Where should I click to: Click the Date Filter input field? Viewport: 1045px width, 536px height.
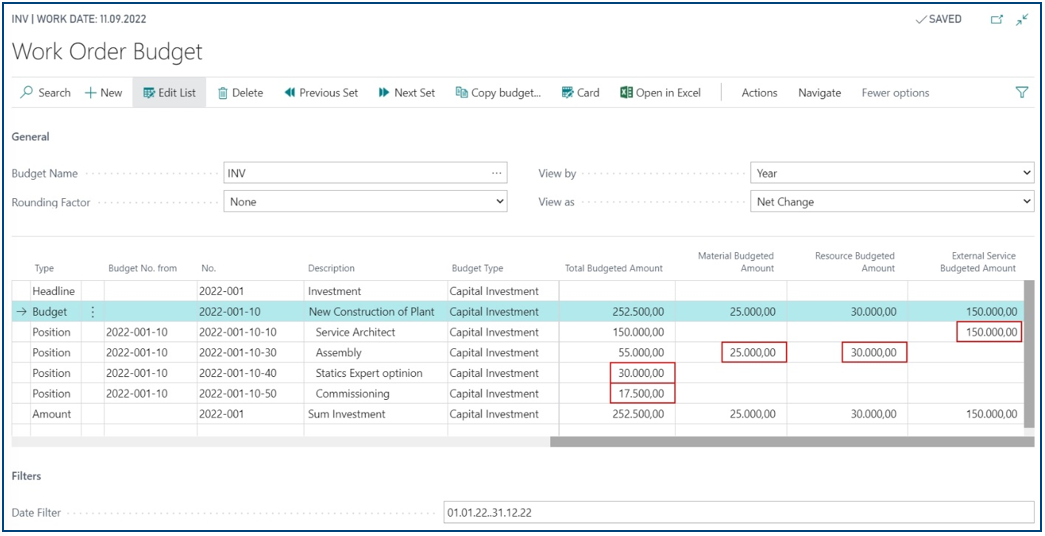pos(739,513)
